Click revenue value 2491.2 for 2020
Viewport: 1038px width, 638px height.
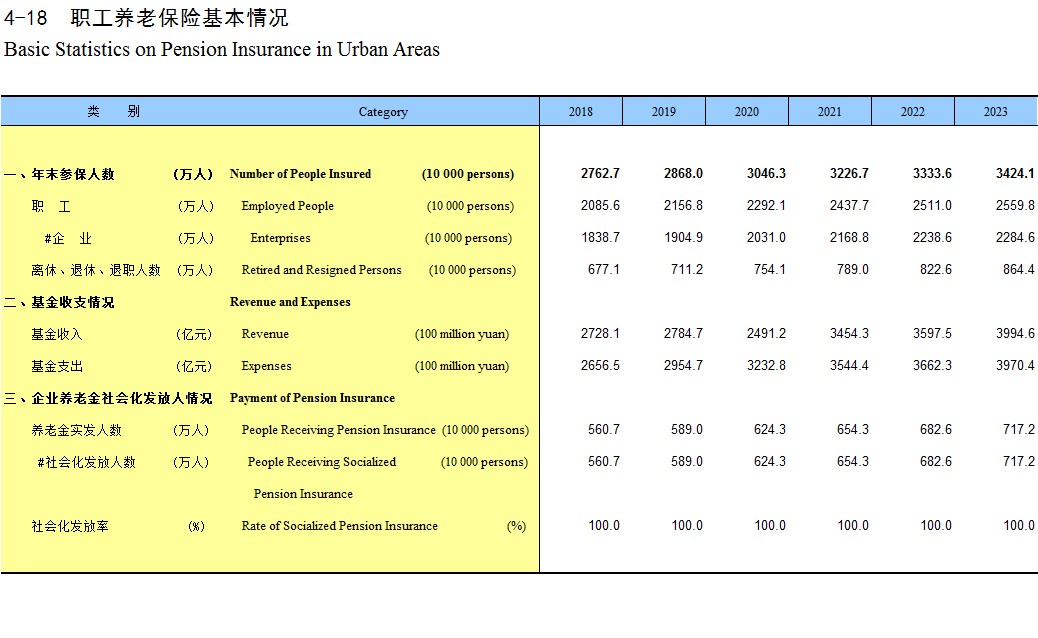pyautogui.click(x=767, y=334)
